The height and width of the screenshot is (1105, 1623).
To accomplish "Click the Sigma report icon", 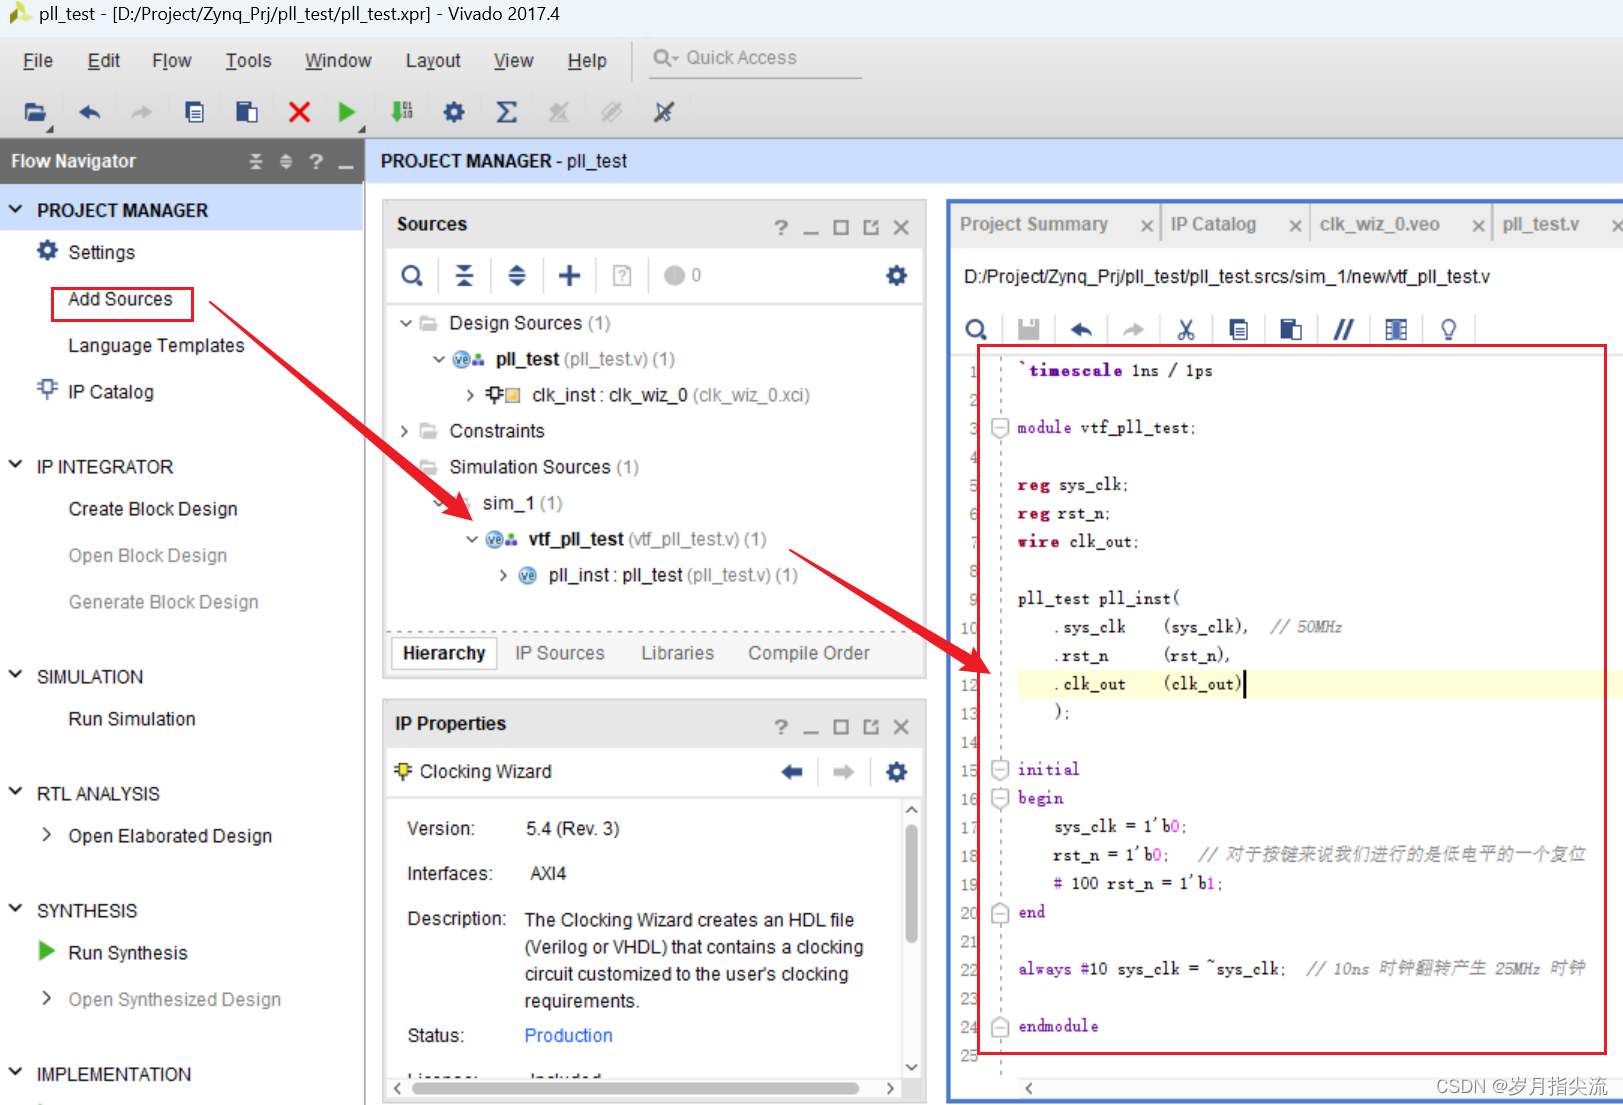I will (507, 112).
